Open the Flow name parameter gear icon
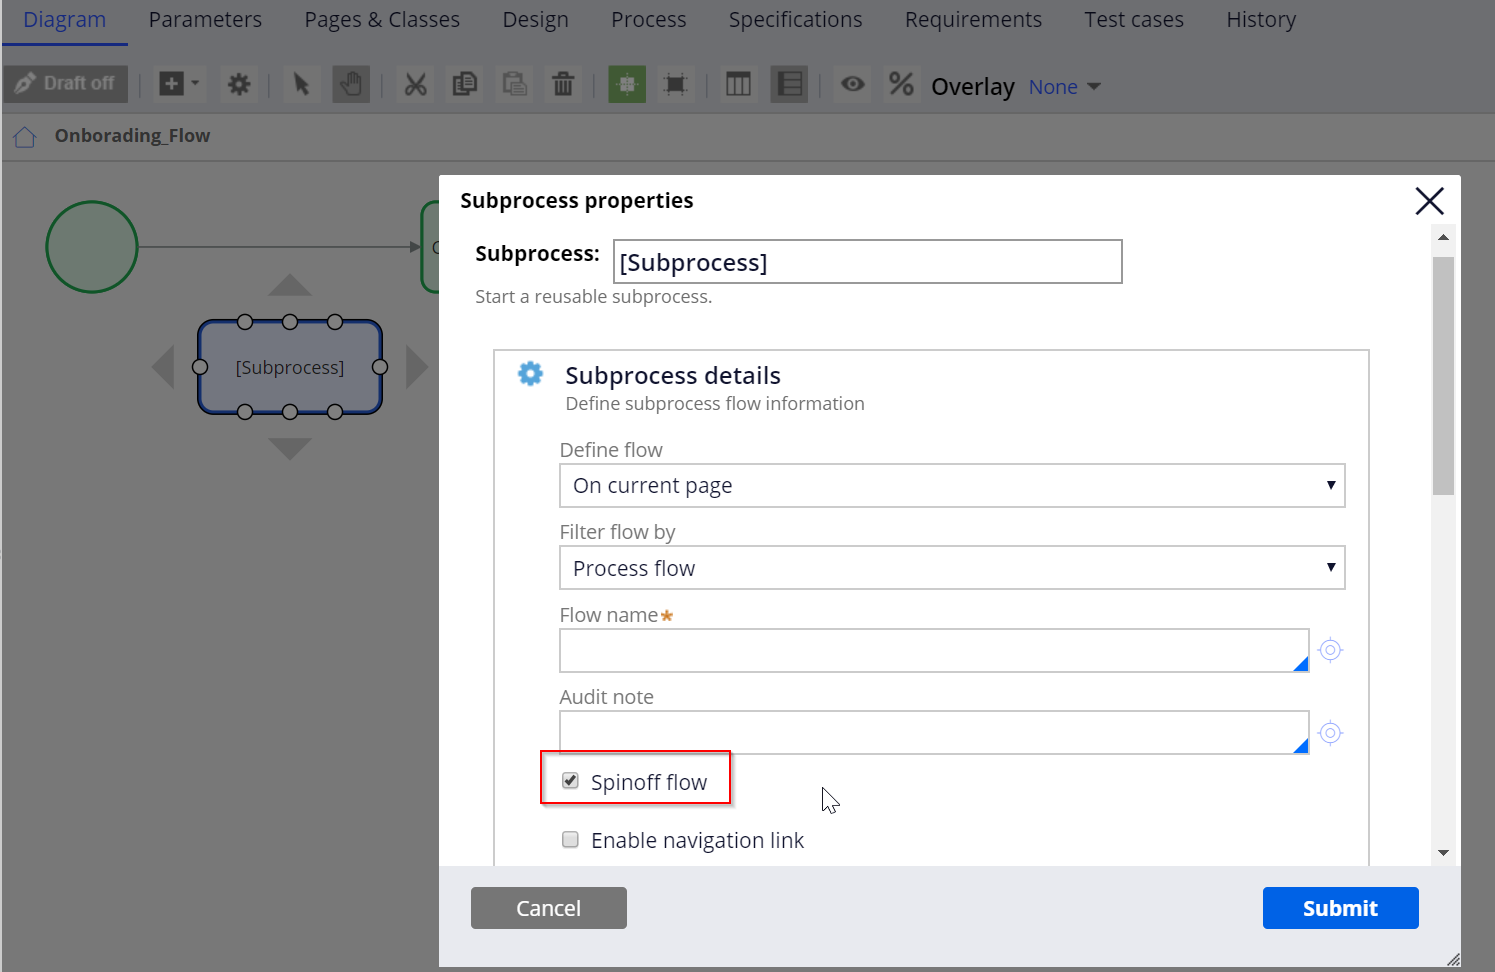Viewport: 1495px width, 972px height. click(1330, 650)
